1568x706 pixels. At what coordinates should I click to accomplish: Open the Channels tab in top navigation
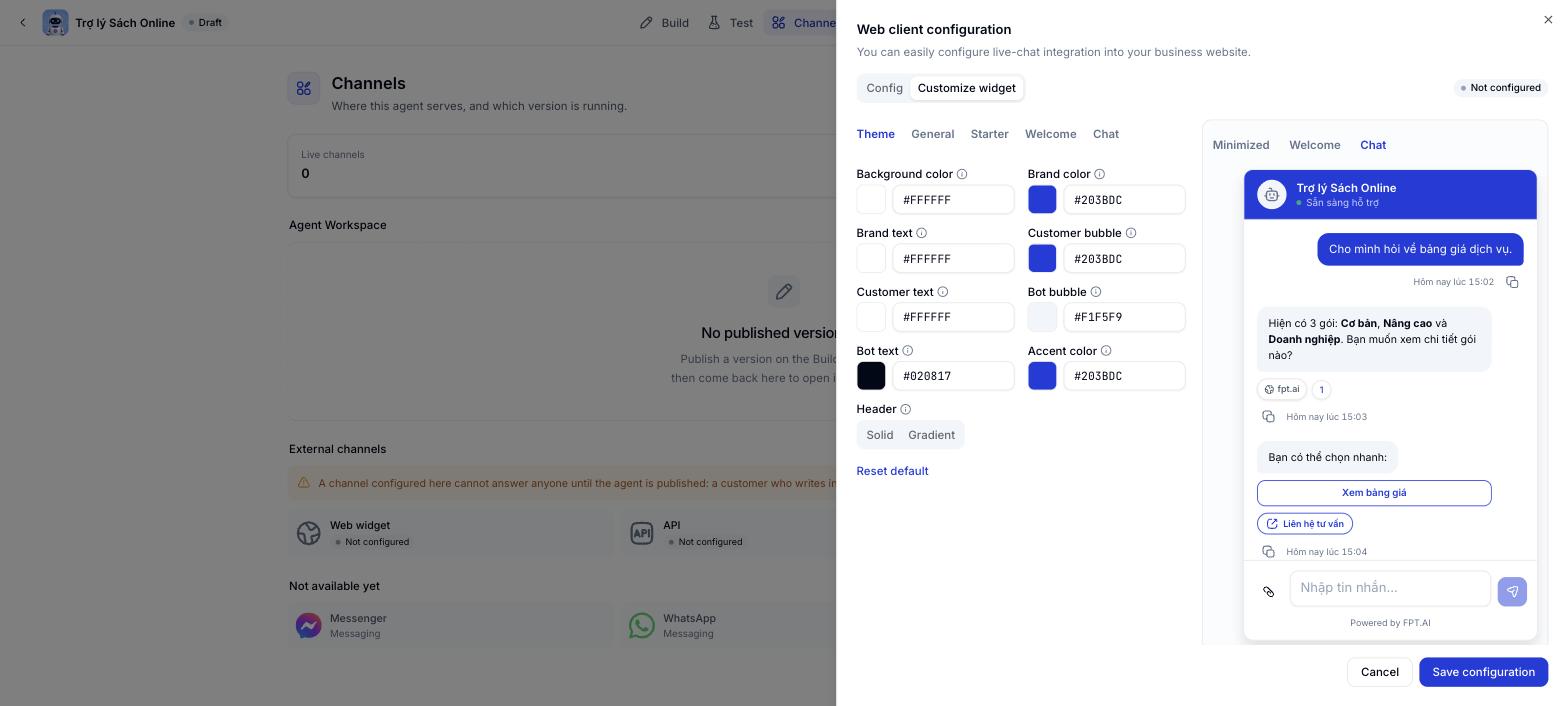(x=800, y=22)
